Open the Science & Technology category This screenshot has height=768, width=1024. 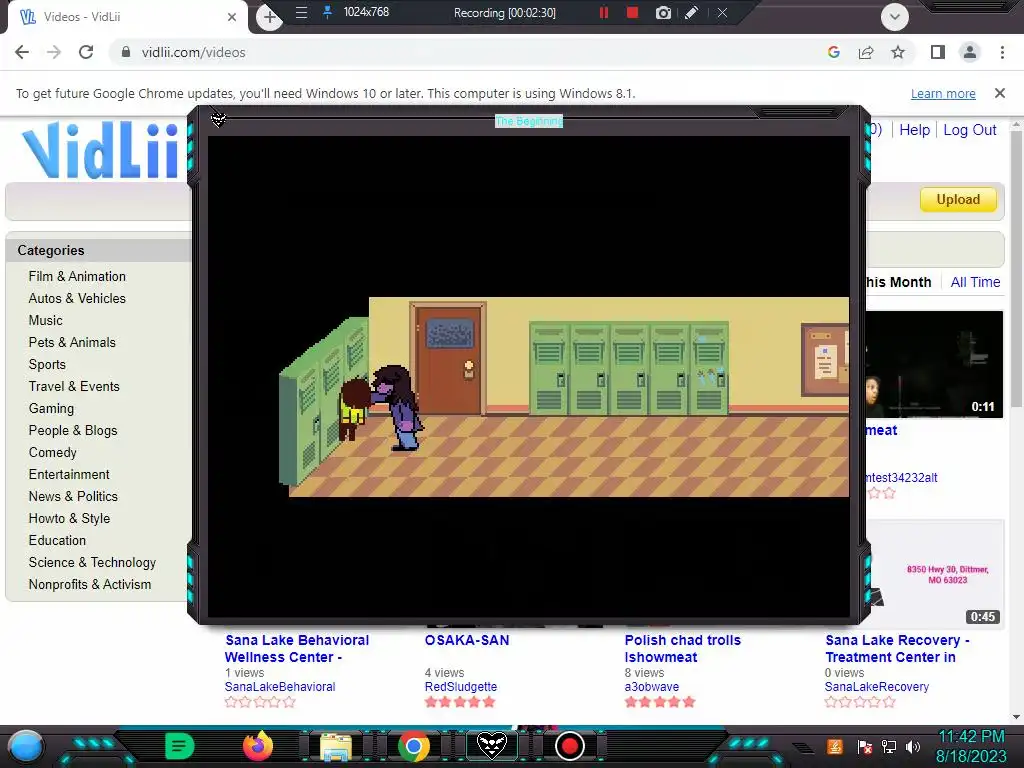click(x=92, y=562)
